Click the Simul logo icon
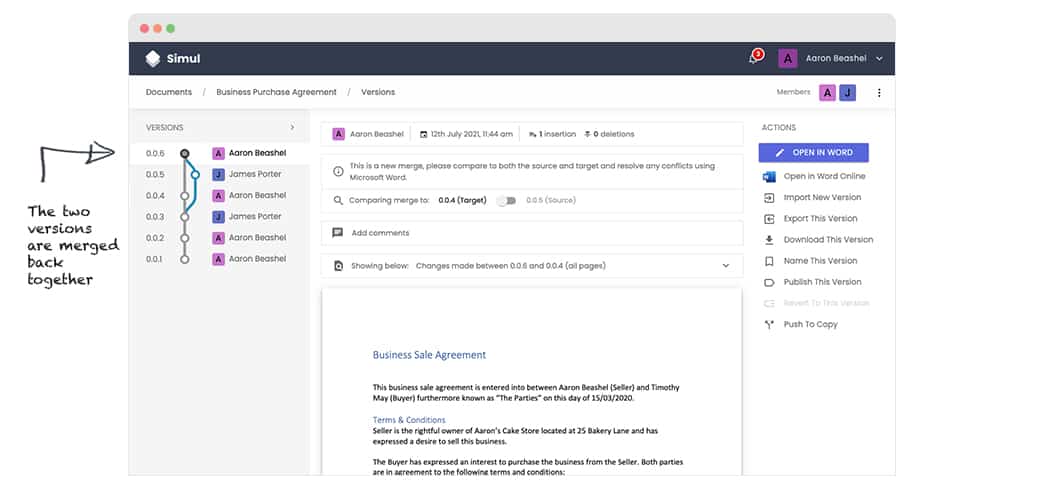 click(x=153, y=59)
